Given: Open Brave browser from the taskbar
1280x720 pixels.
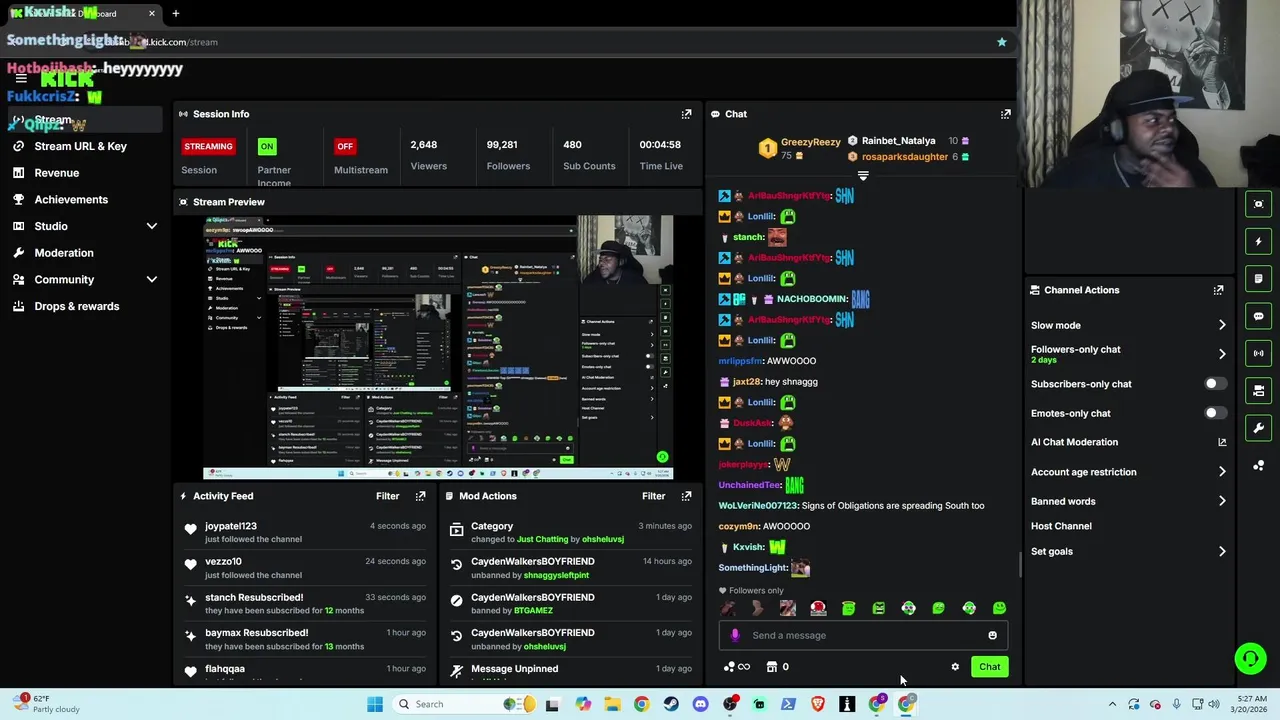Looking at the screenshot, I should pos(818,704).
